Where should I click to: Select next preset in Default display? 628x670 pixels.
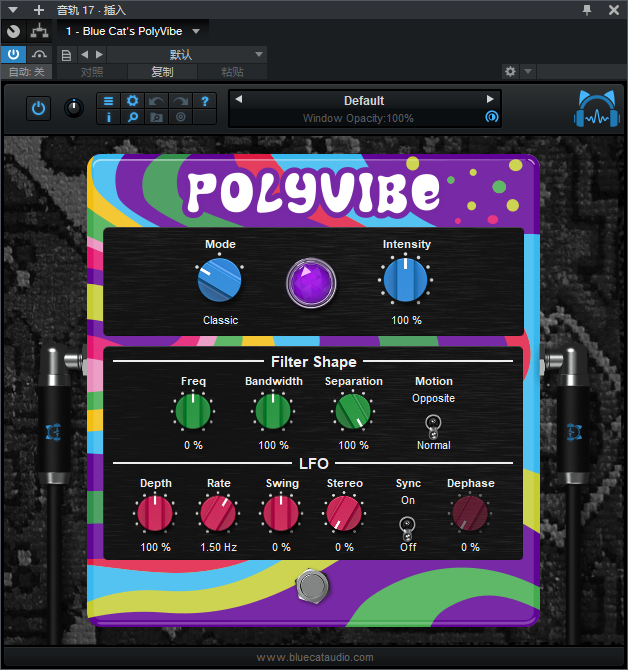coord(490,99)
